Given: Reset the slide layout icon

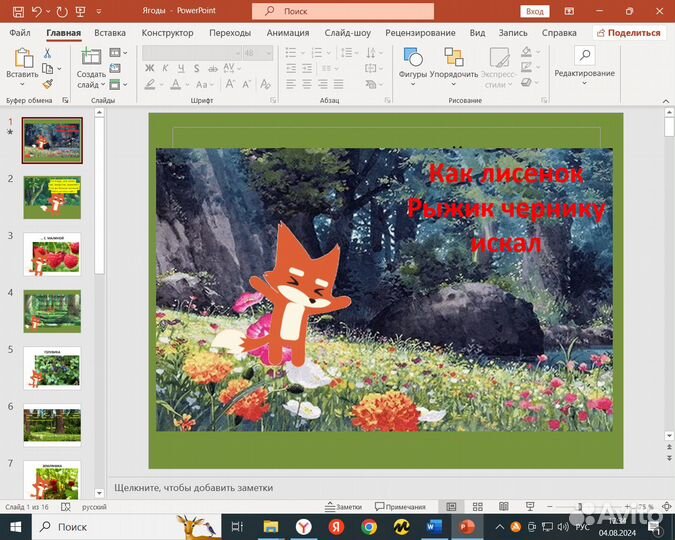Looking at the screenshot, I should tap(115, 68).
